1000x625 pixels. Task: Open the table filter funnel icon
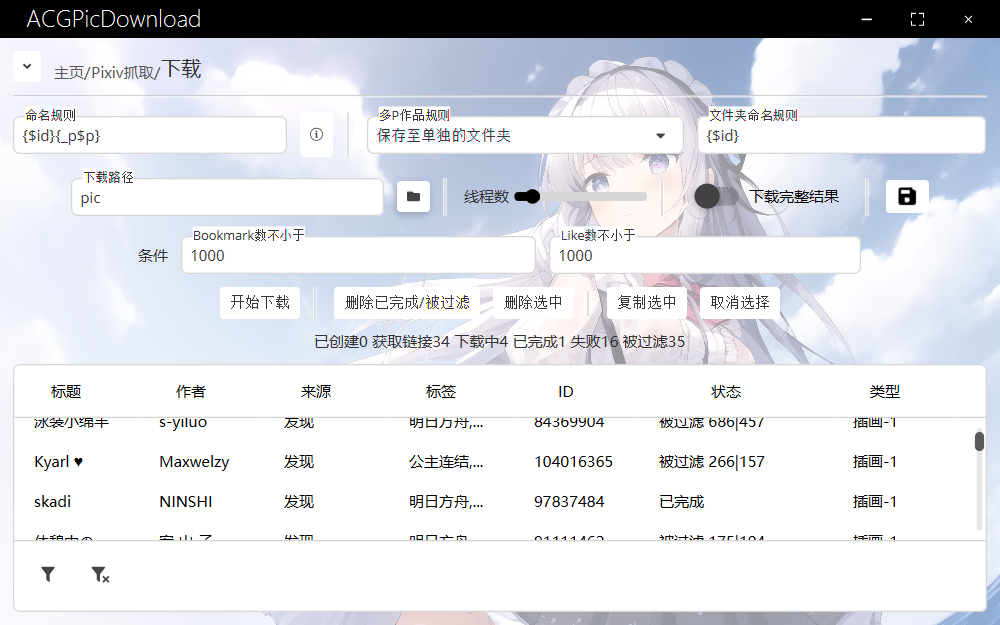[48, 575]
